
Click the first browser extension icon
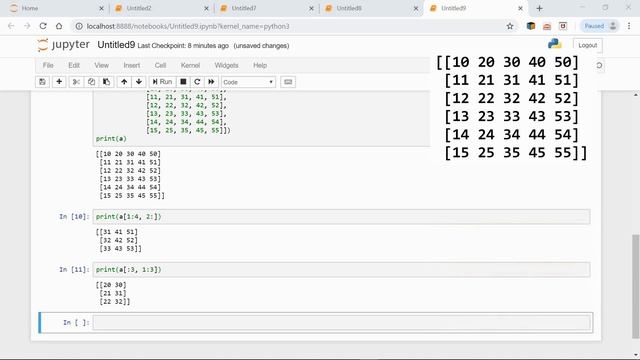(x=531, y=26)
